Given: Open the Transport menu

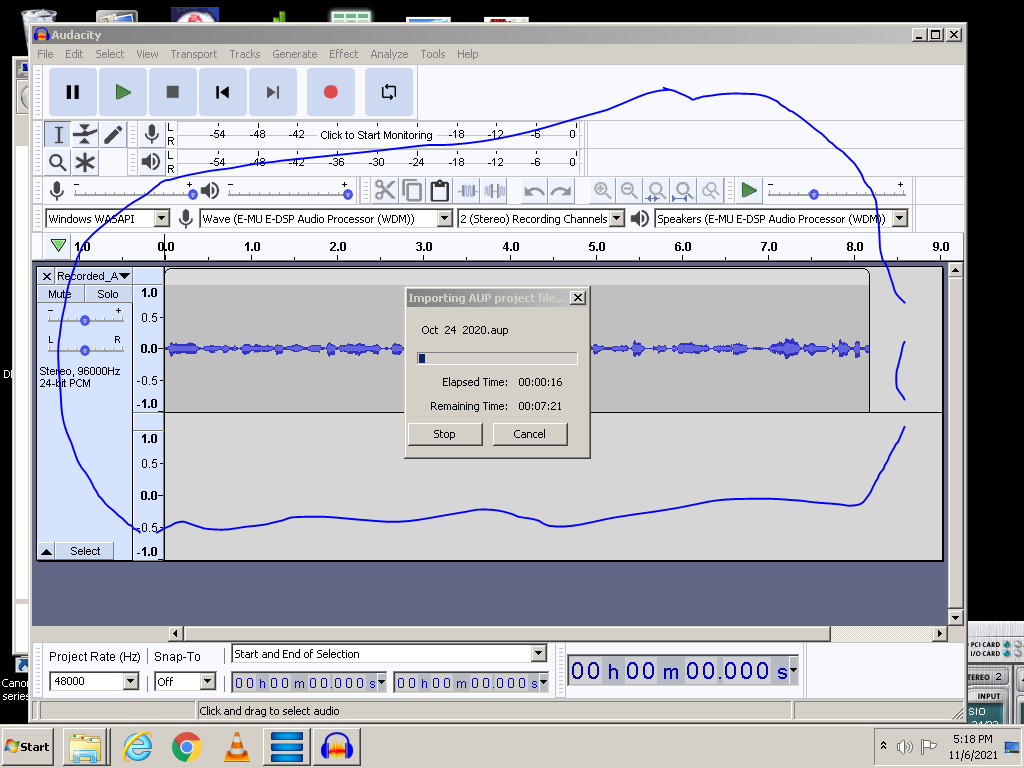Looking at the screenshot, I should click(x=193, y=54).
